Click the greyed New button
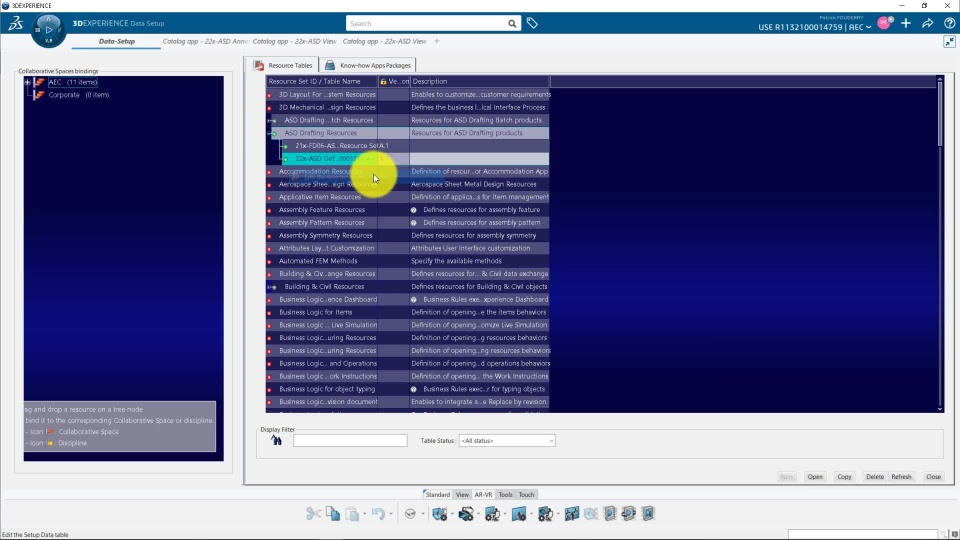The image size is (960, 540). pos(786,476)
